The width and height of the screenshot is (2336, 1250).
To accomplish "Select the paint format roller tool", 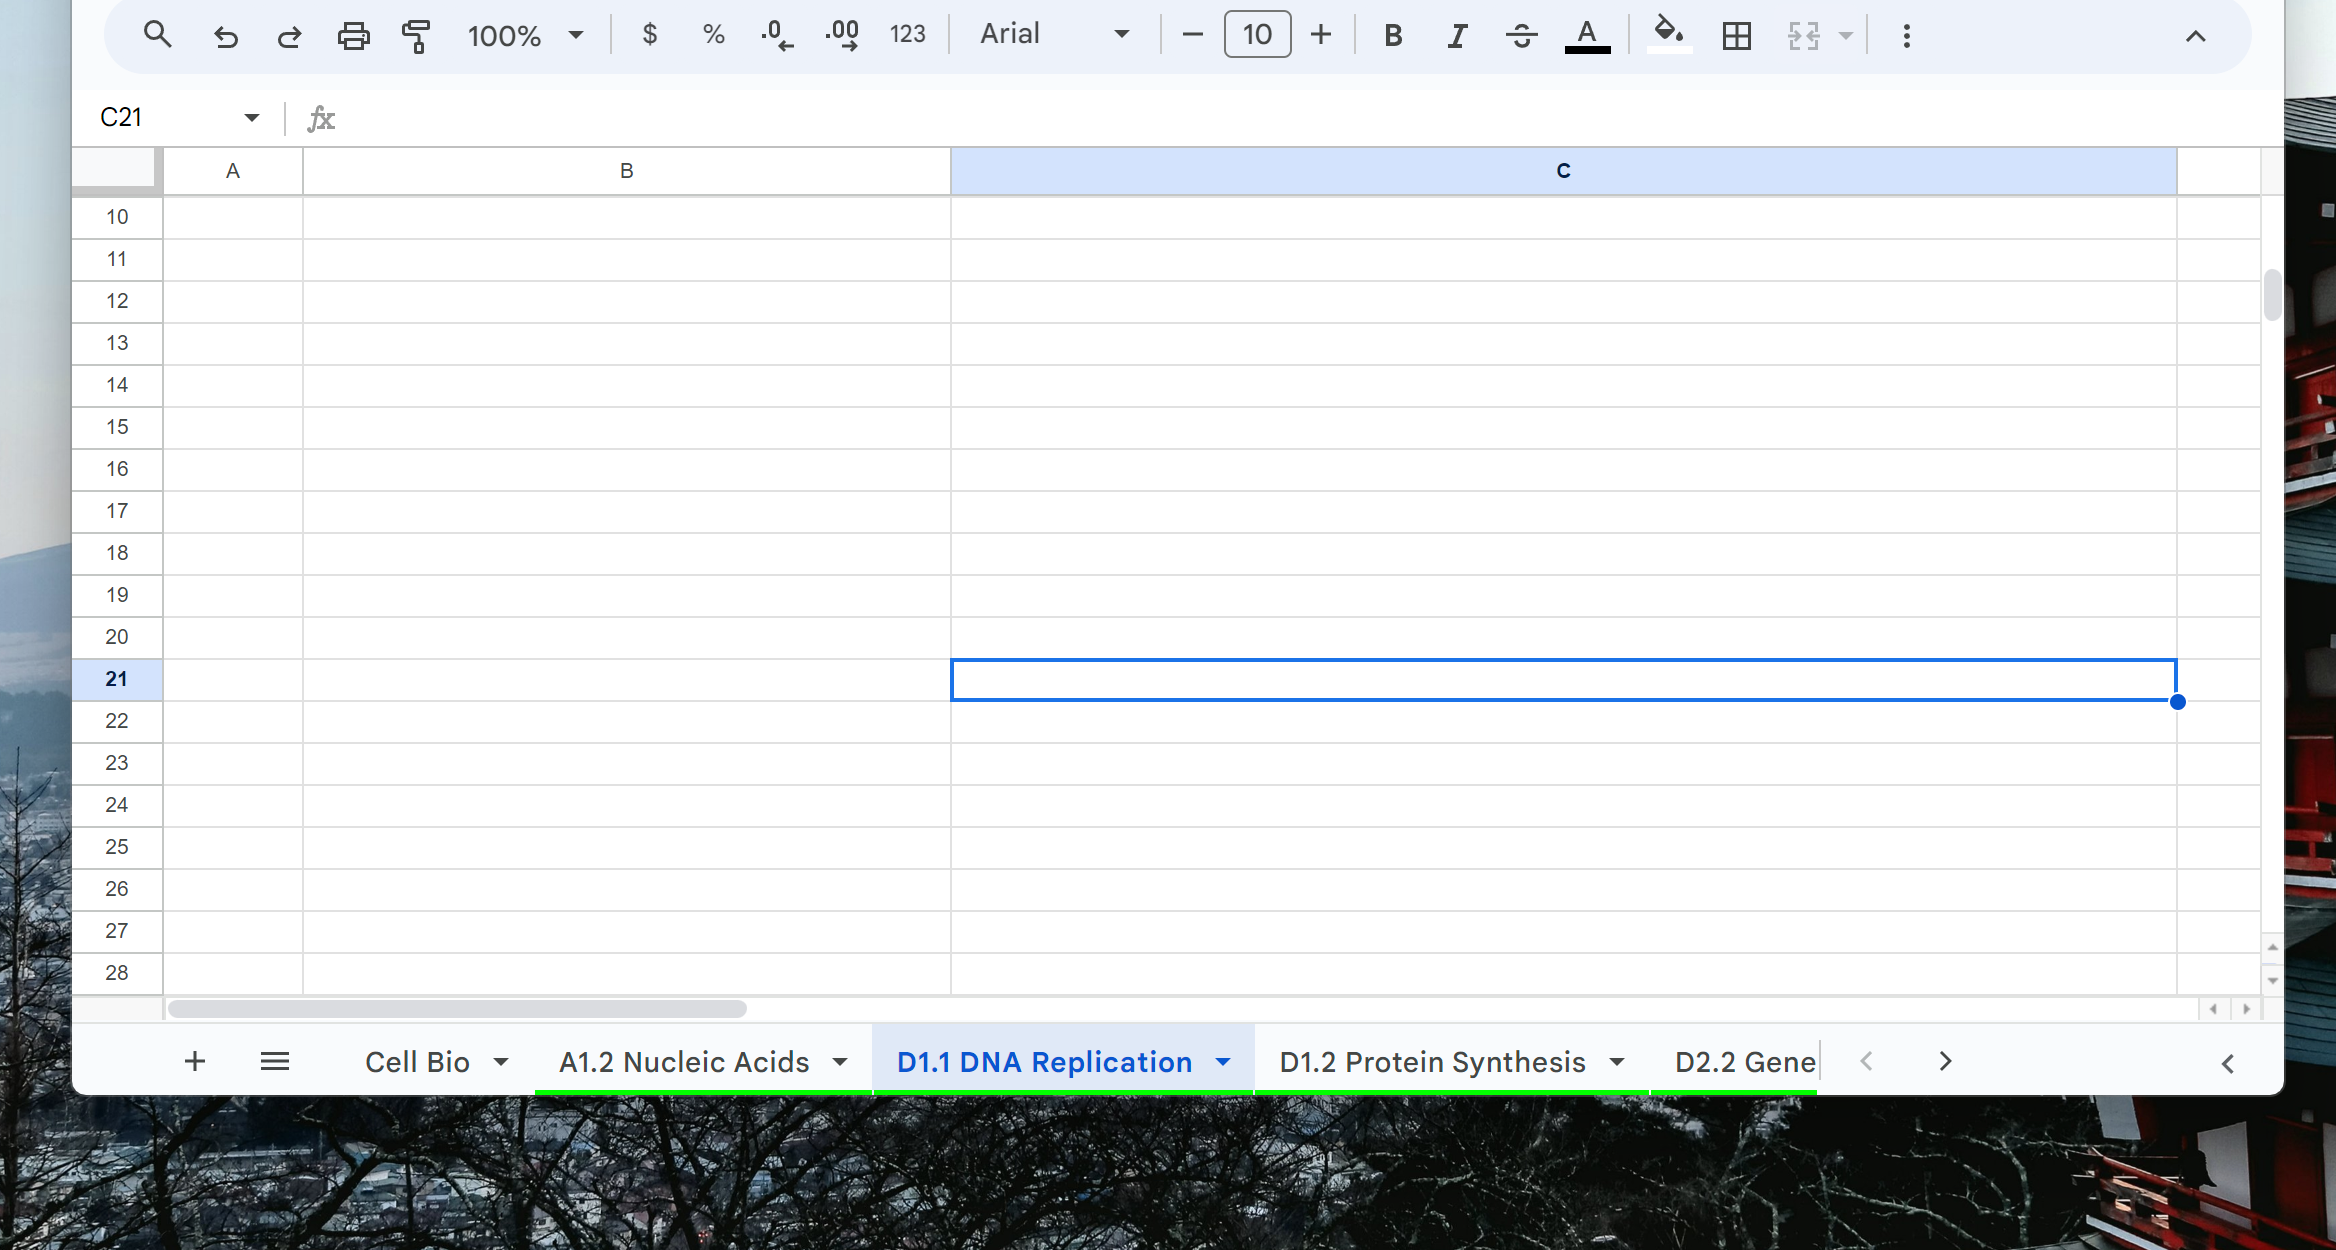I will click(x=416, y=37).
